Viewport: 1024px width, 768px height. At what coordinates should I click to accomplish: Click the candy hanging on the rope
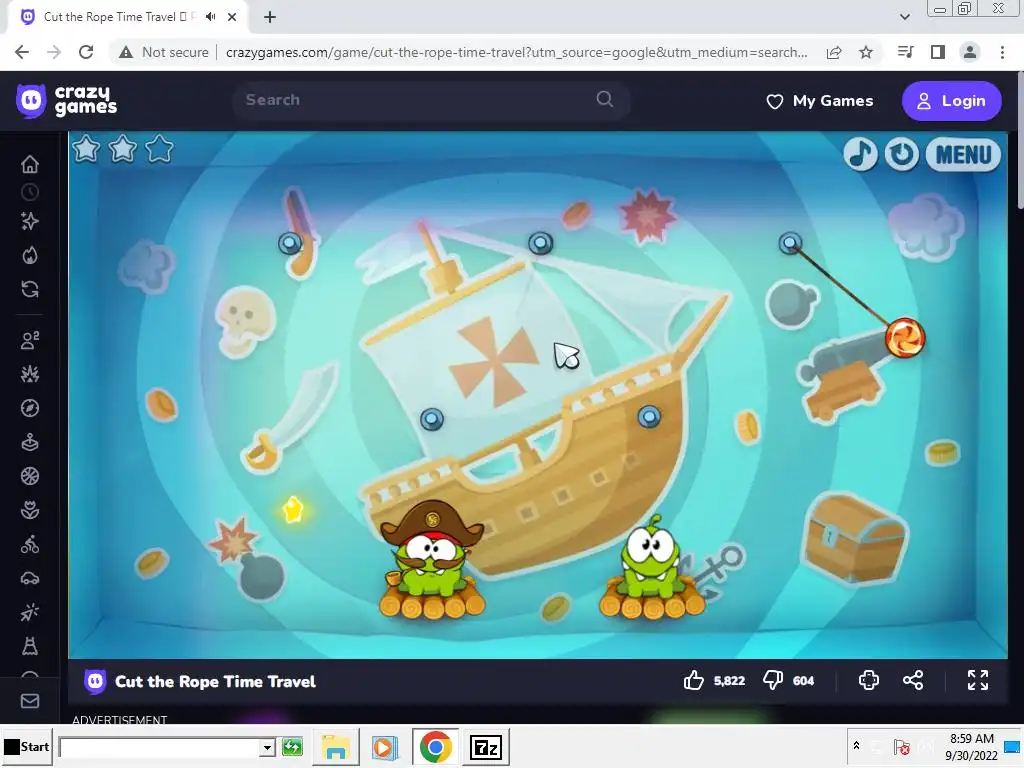[905, 338]
